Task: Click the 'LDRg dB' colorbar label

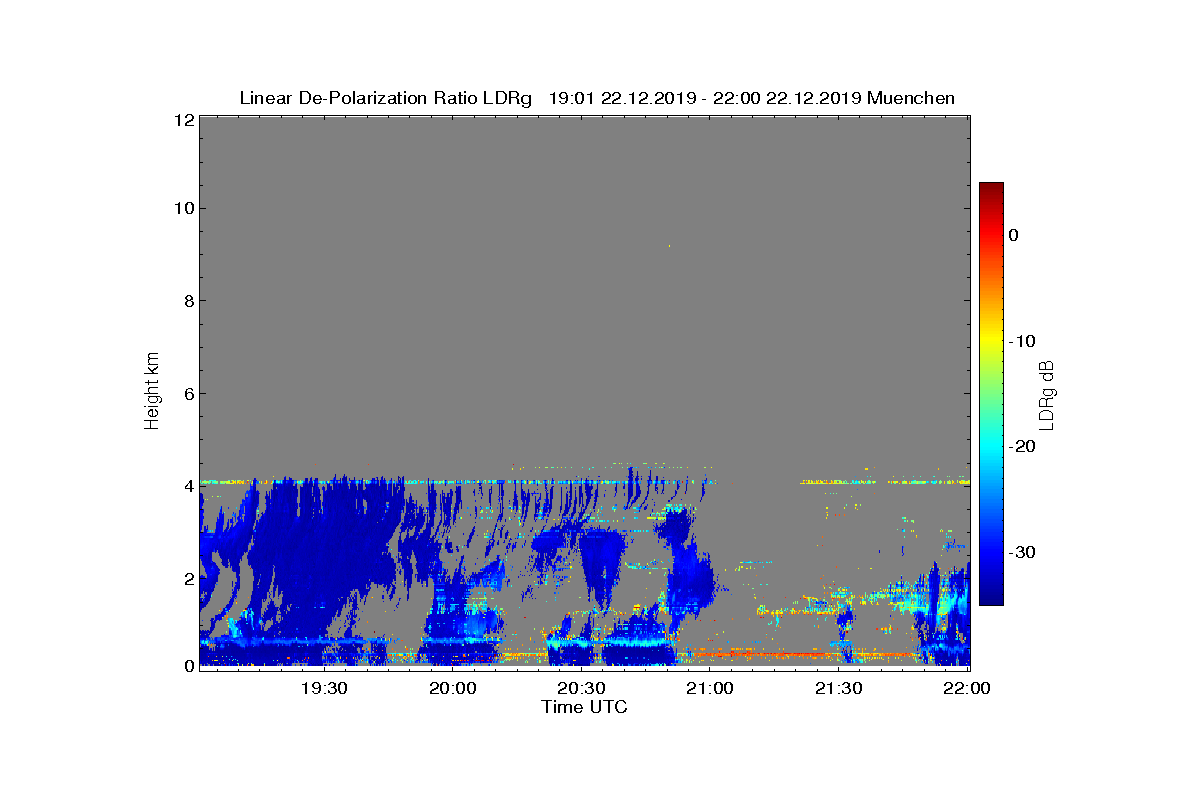Action: 1047,395
